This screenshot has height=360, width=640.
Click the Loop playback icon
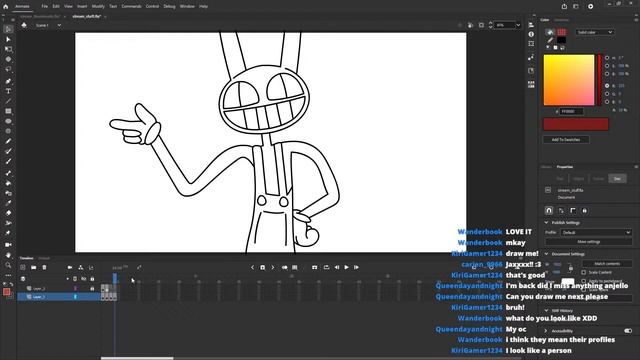(327, 267)
